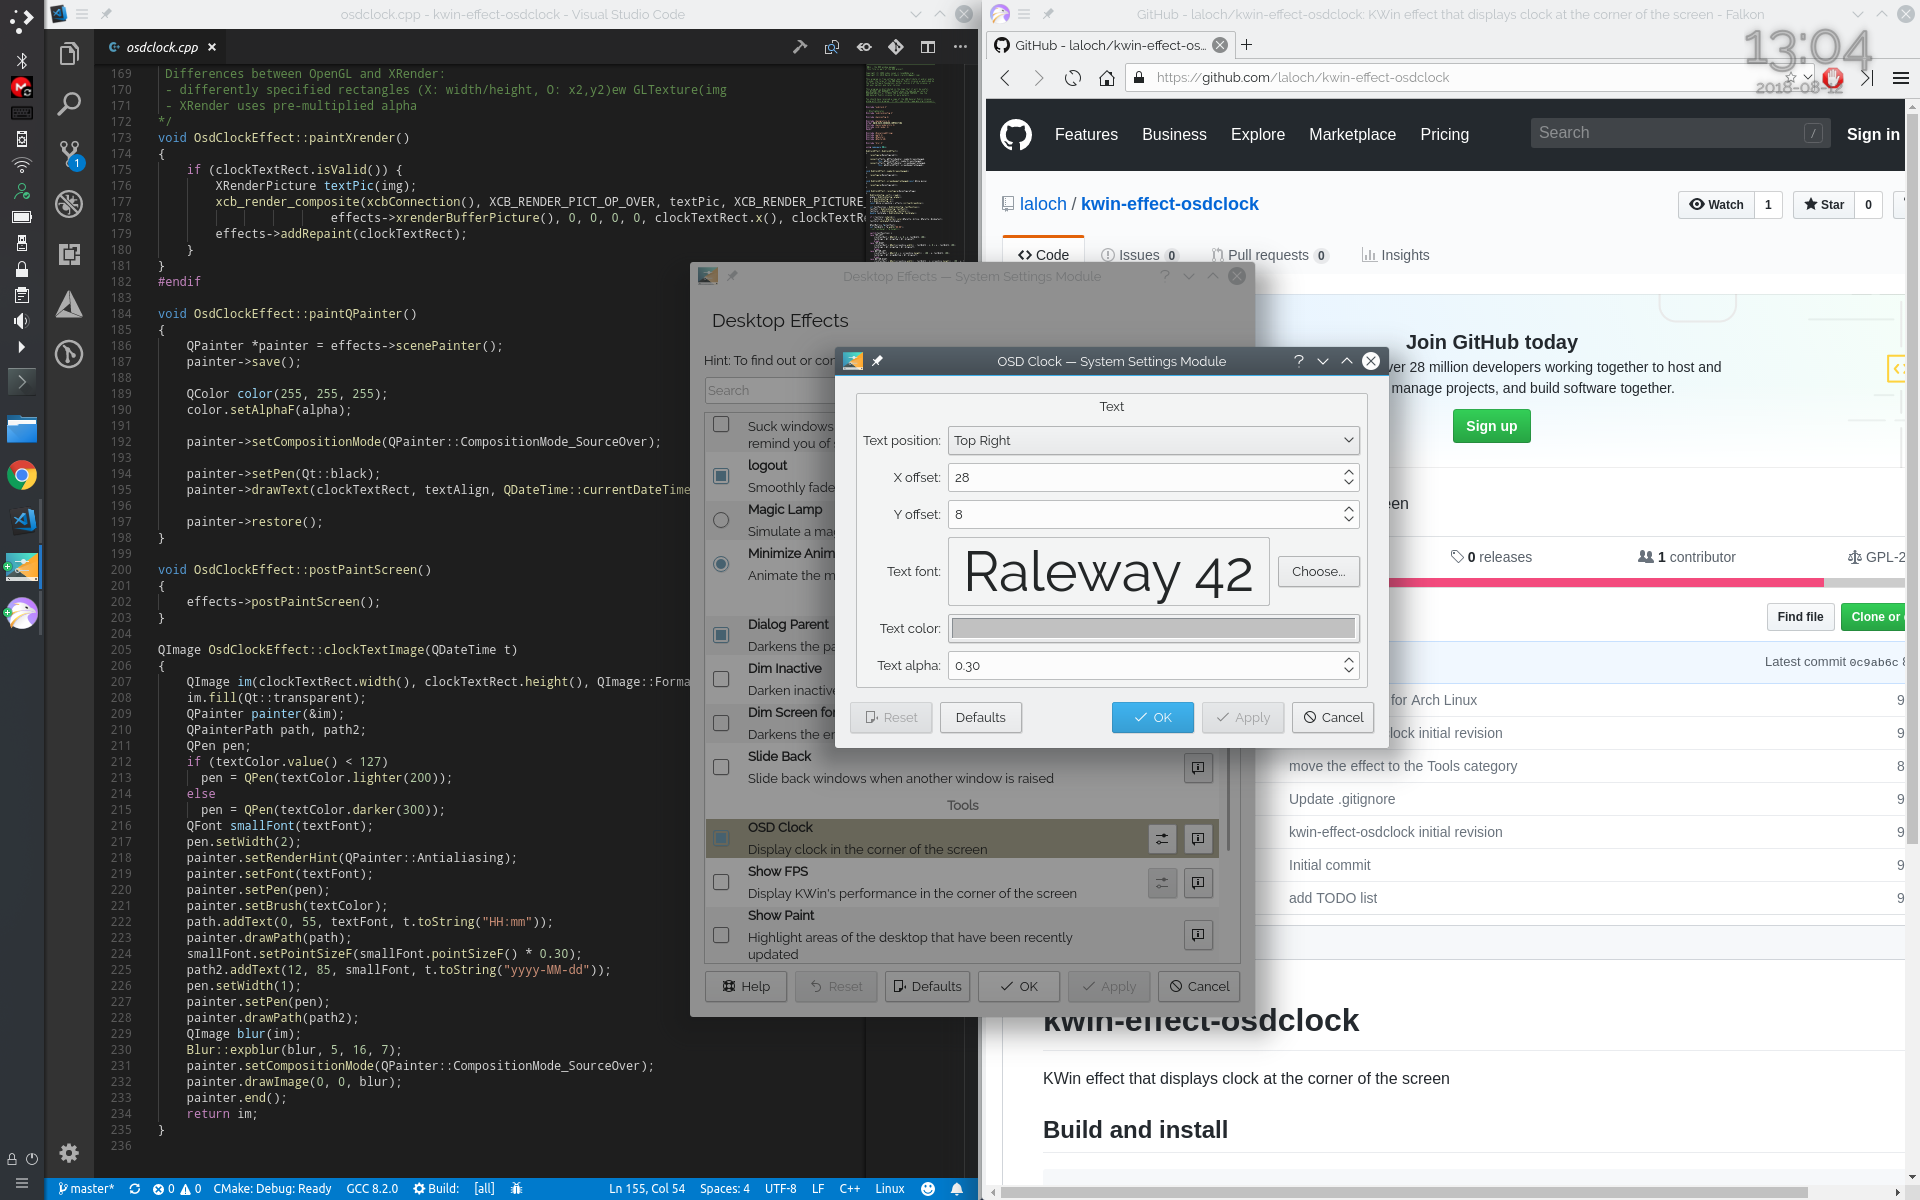
Task: Select the osdclock.cpp editor tab
Action: [162, 47]
